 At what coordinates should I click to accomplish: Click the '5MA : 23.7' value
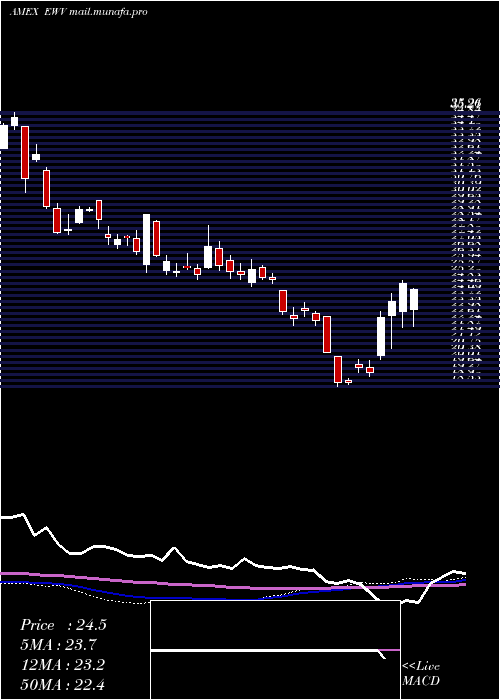click(x=58, y=645)
